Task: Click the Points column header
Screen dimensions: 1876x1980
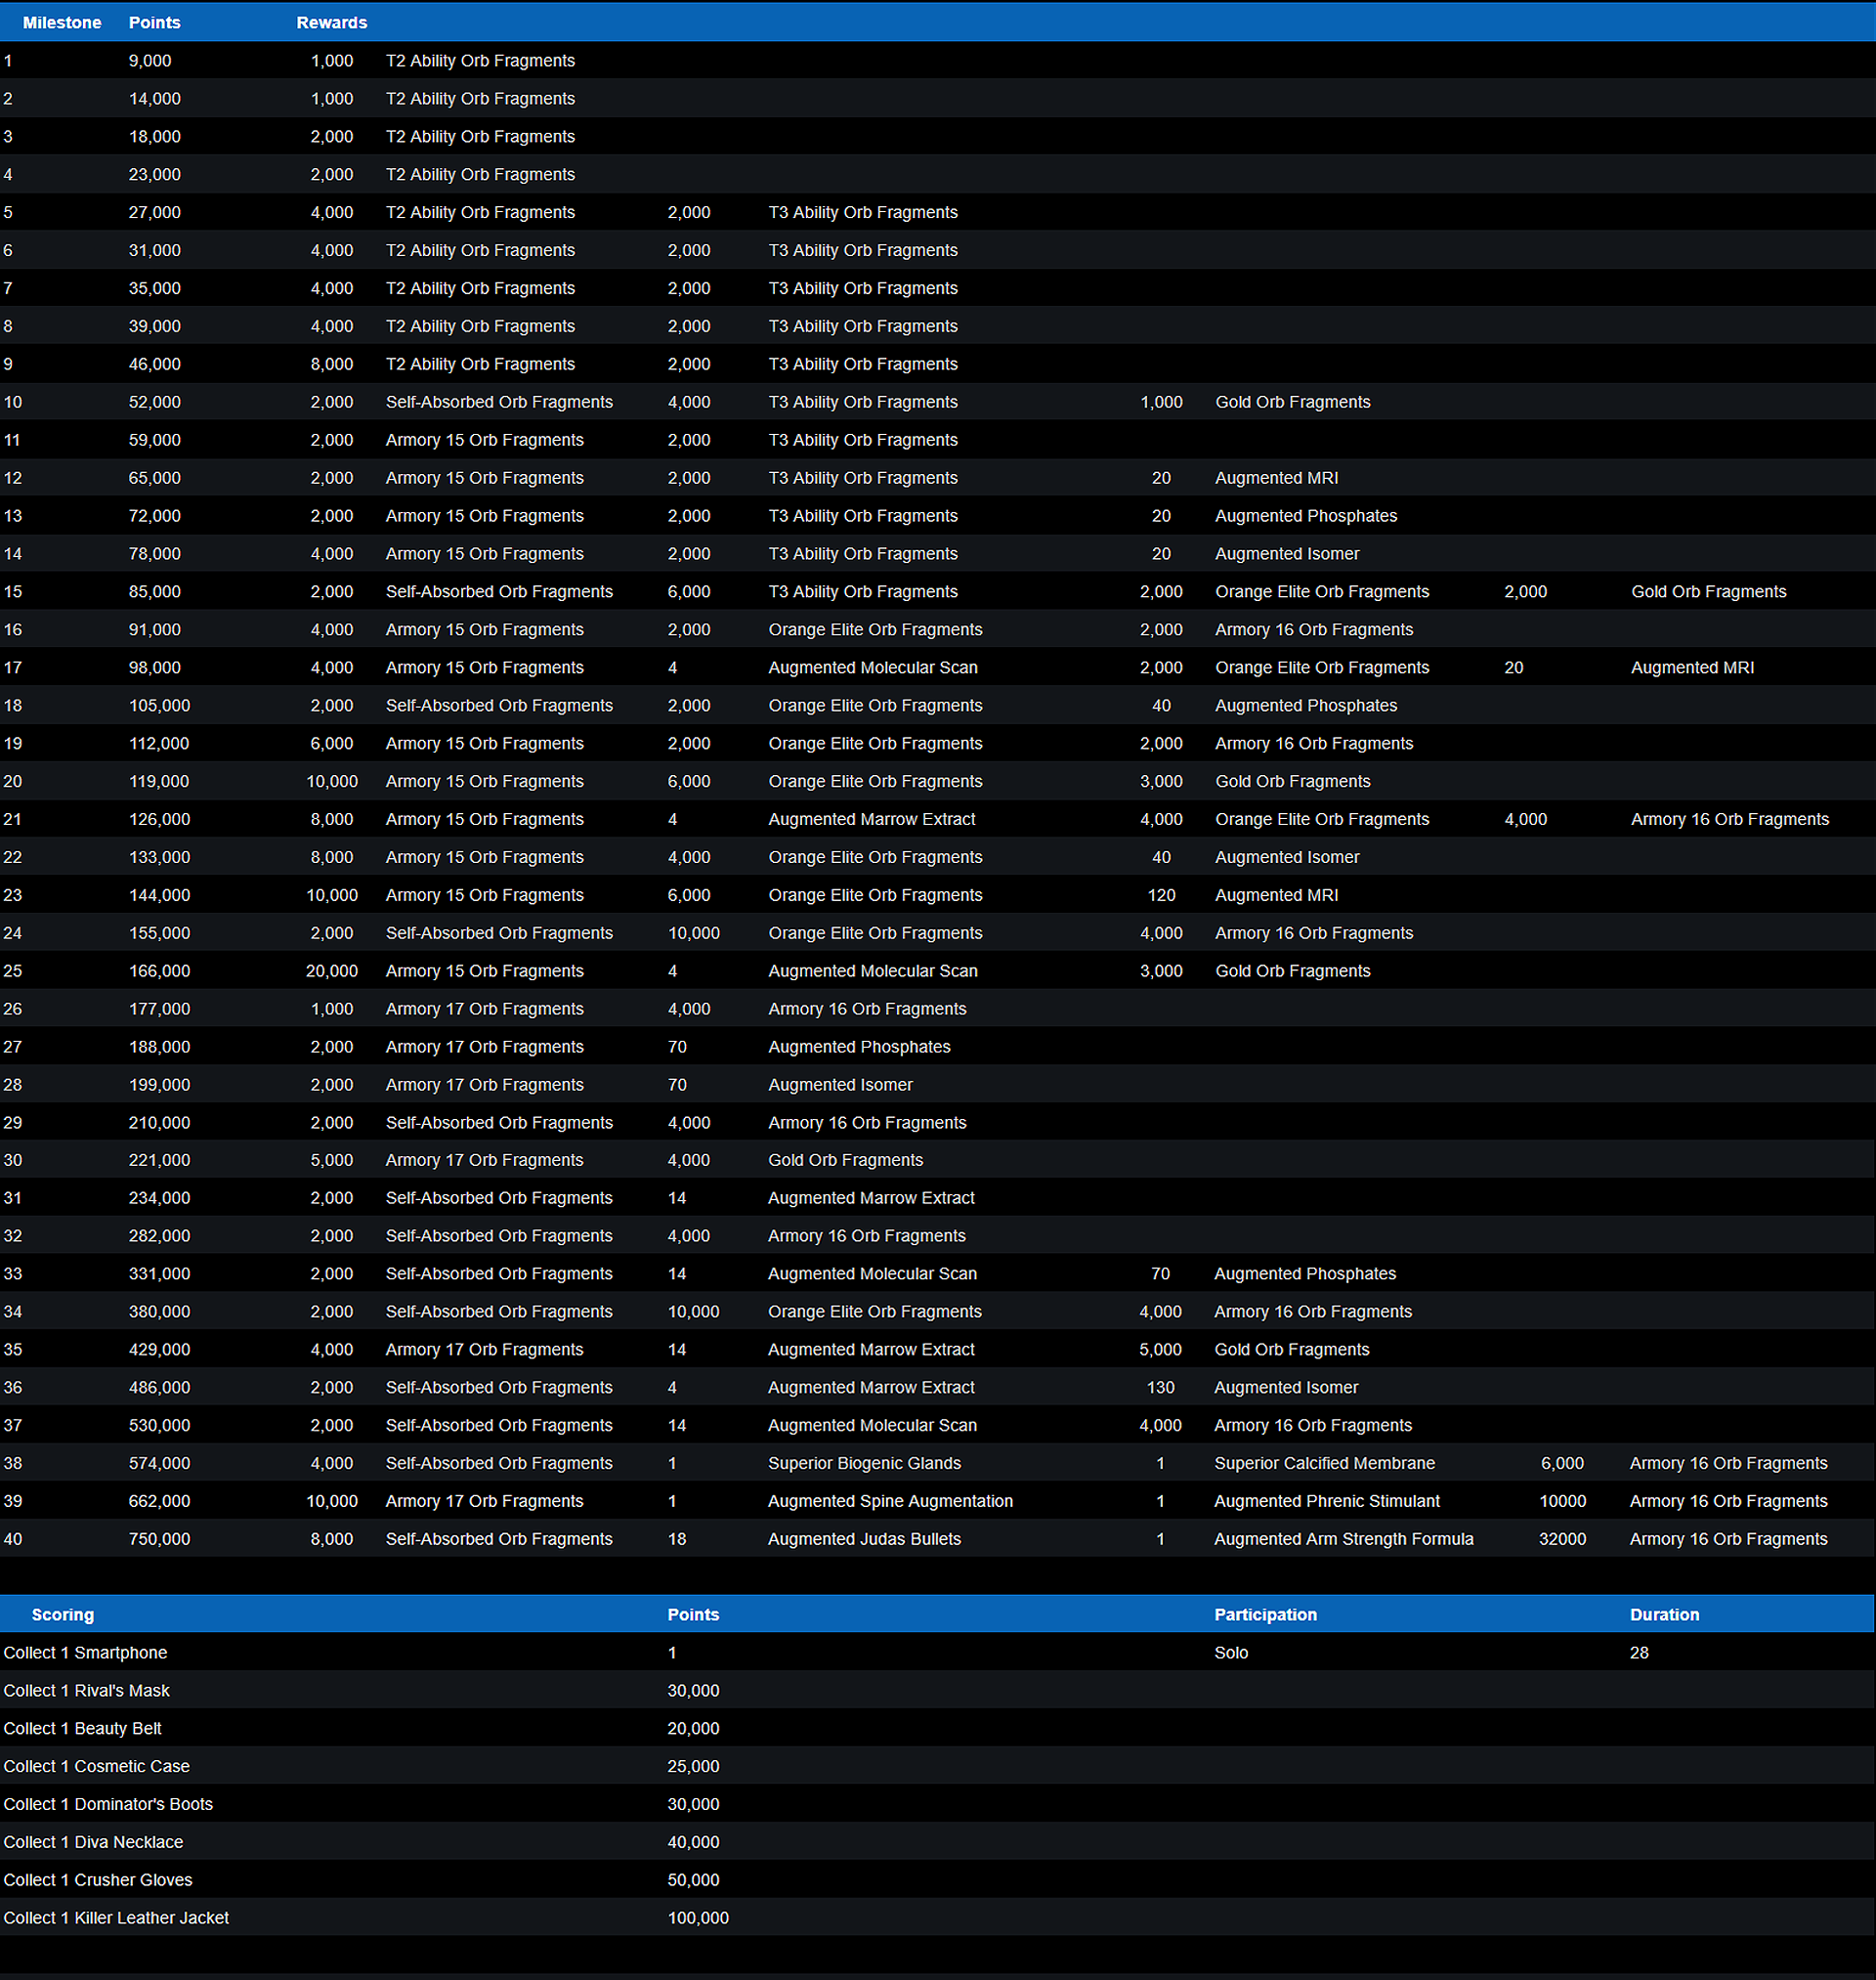Action: (x=154, y=22)
